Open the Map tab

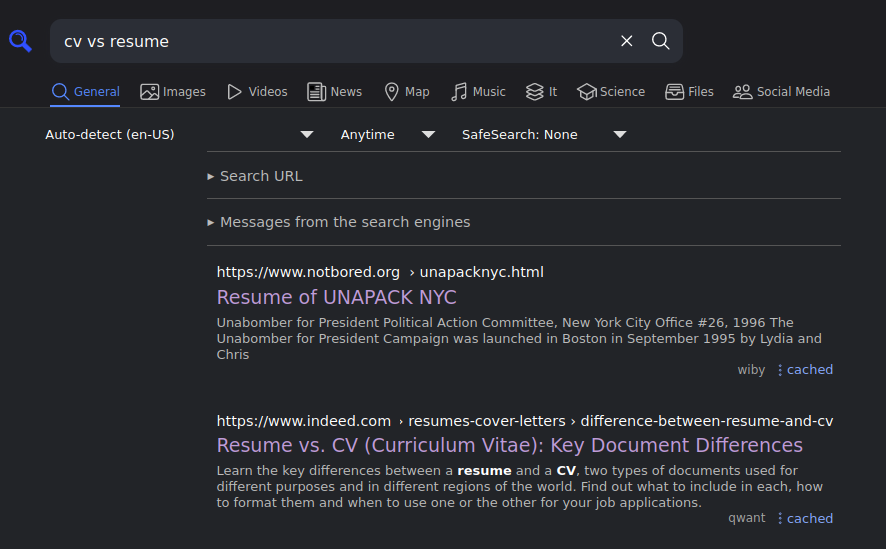[x=407, y=92]
